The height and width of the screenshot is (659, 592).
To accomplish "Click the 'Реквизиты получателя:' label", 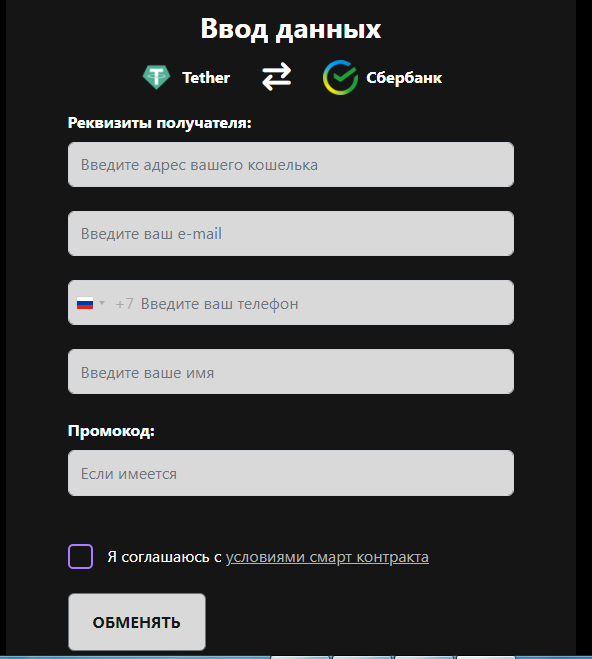I will (x=160, y=123).
